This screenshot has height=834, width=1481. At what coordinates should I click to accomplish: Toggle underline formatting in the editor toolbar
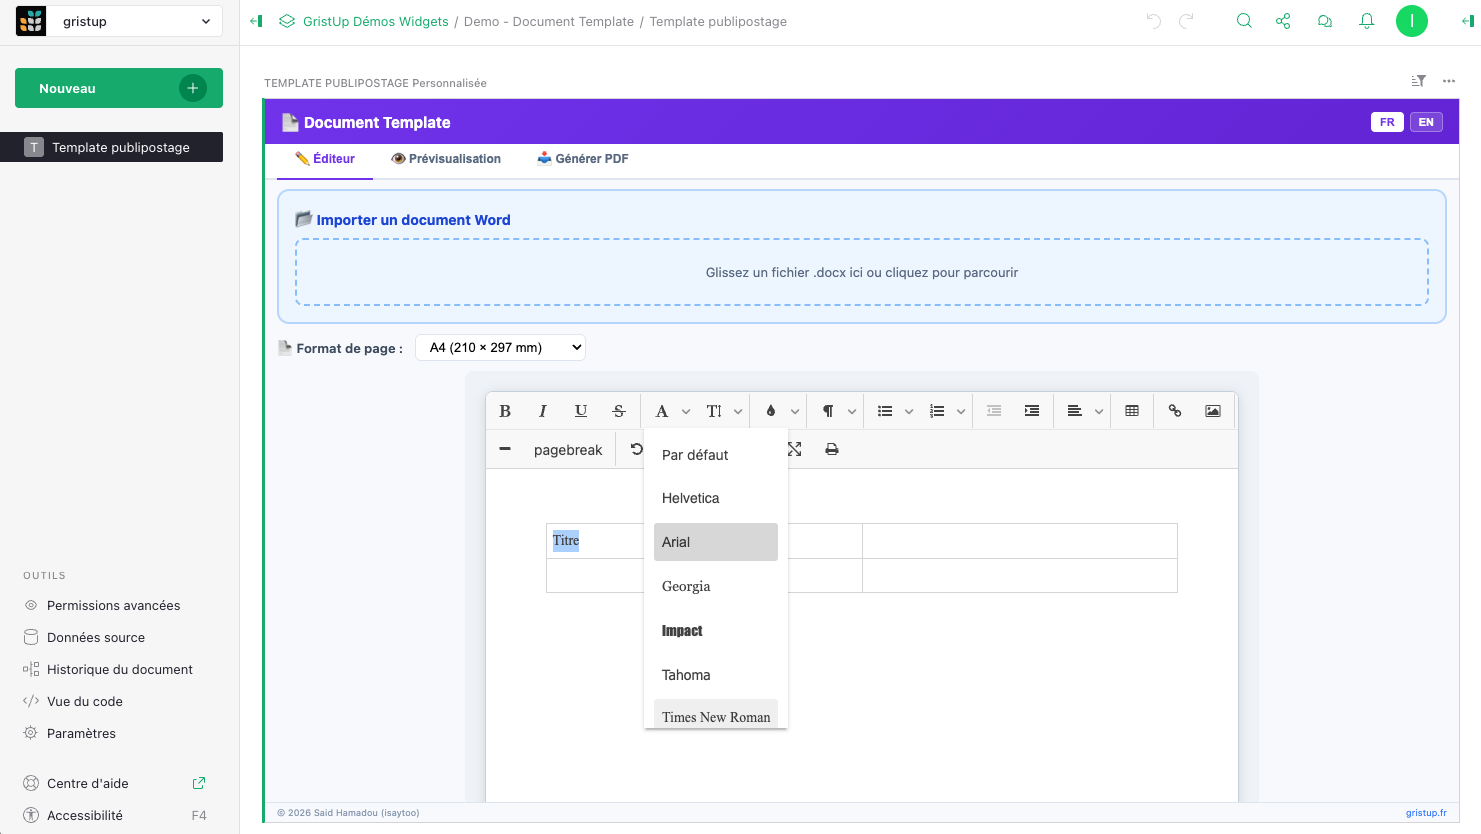coord(581,411)
